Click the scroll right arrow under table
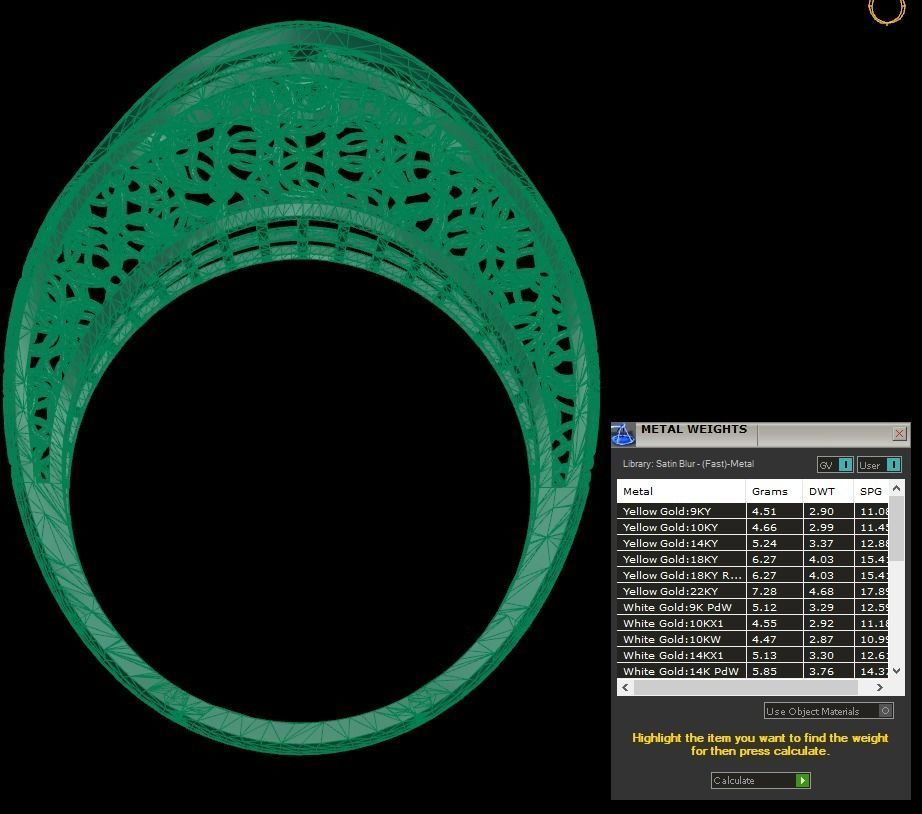Screen dimensions: 922x814 pyautogui.click(x=880, y=687)
